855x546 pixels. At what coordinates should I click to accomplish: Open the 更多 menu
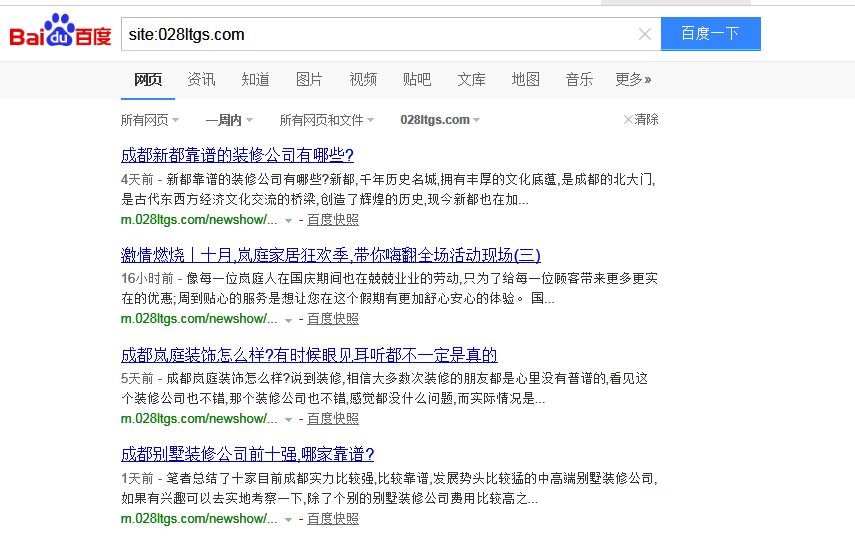[633, 80]
